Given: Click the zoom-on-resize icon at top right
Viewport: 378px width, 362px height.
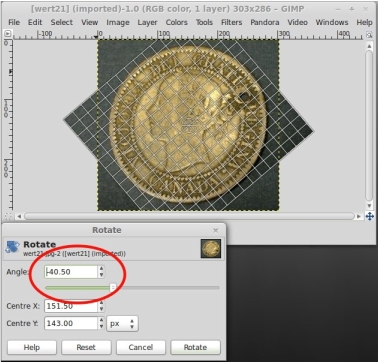Looking at the screenshot, I should tap(369, 34).
